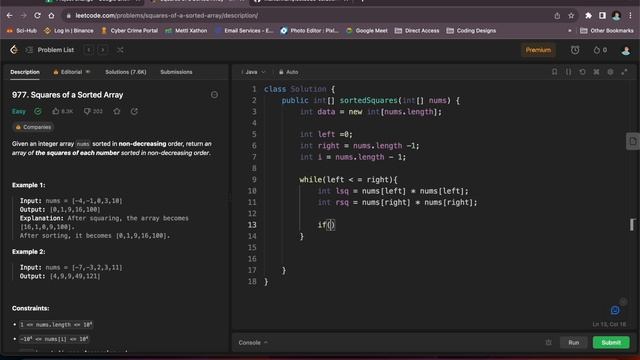This screenshot has height=360, width=640.
Task: Open the Google Meet bookmark
Action: click(x=367, y=31)
